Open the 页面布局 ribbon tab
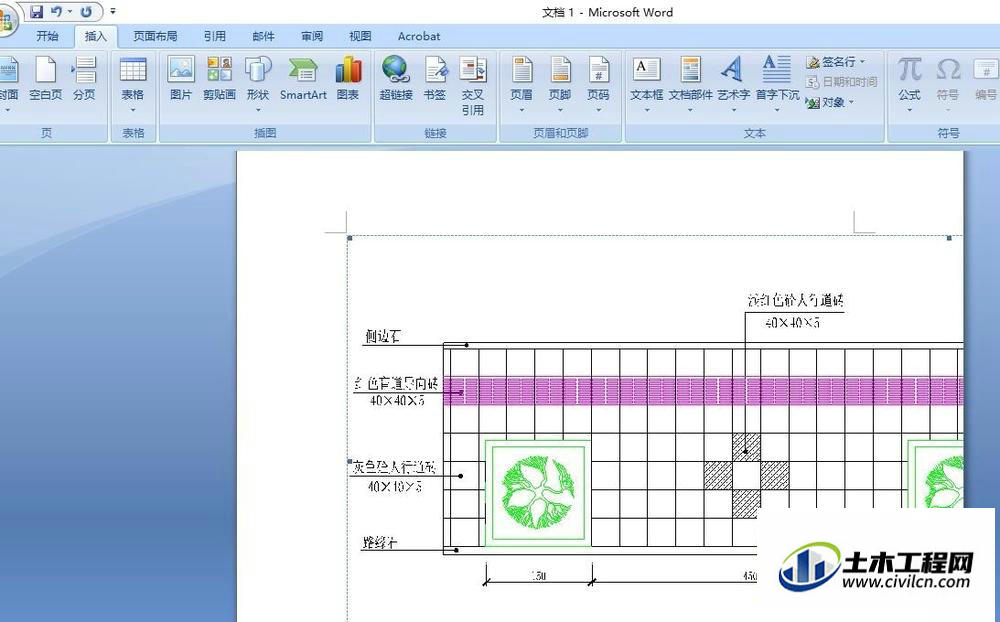Screen dimensions: 1000x622 coord(155,36)
